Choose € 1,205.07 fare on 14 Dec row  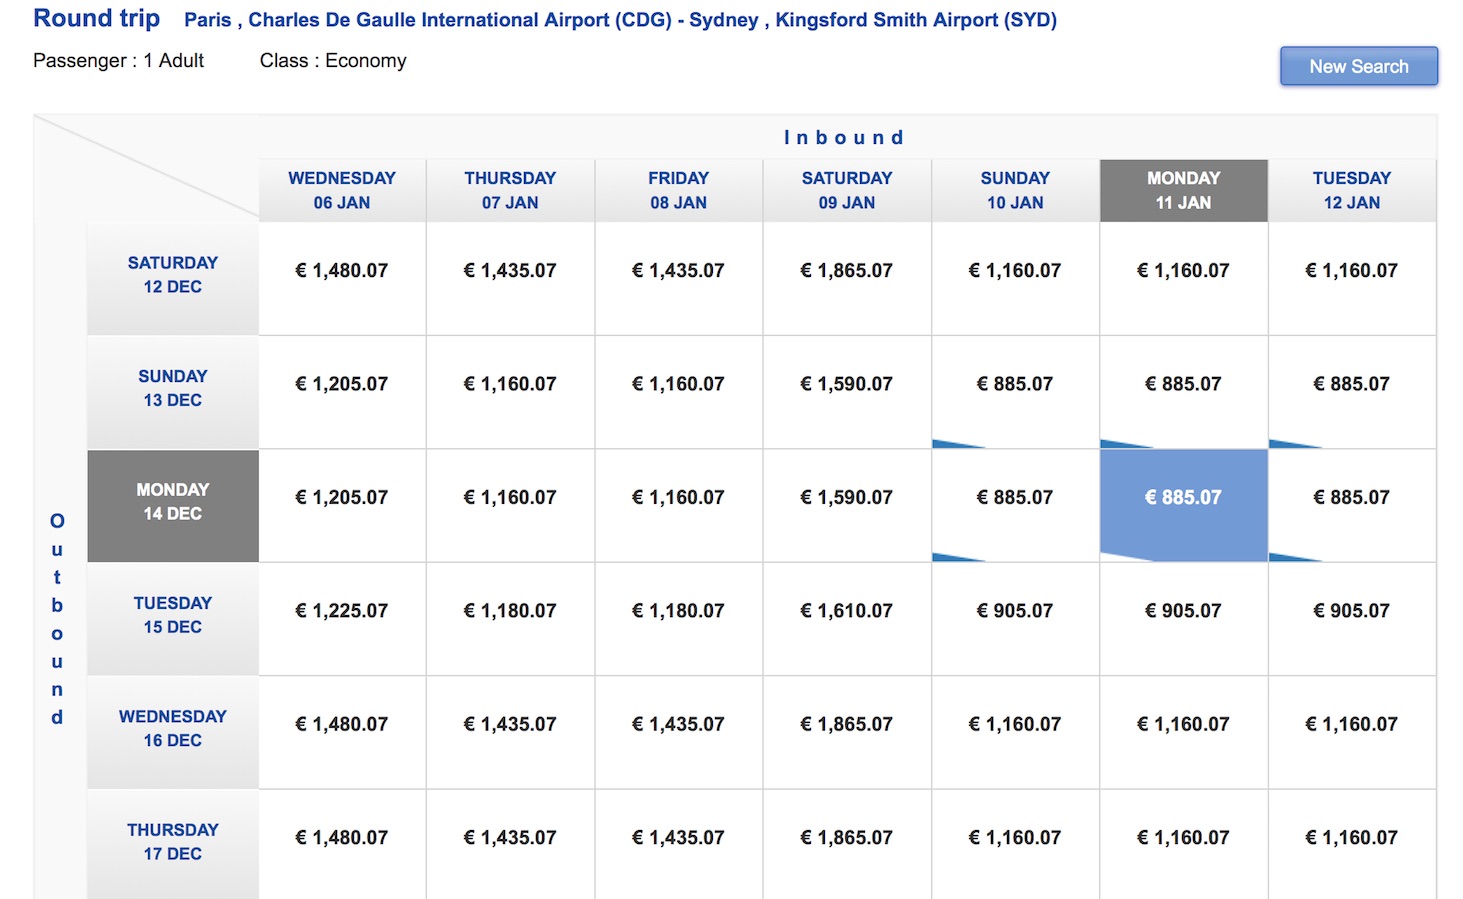click(342, 506)
